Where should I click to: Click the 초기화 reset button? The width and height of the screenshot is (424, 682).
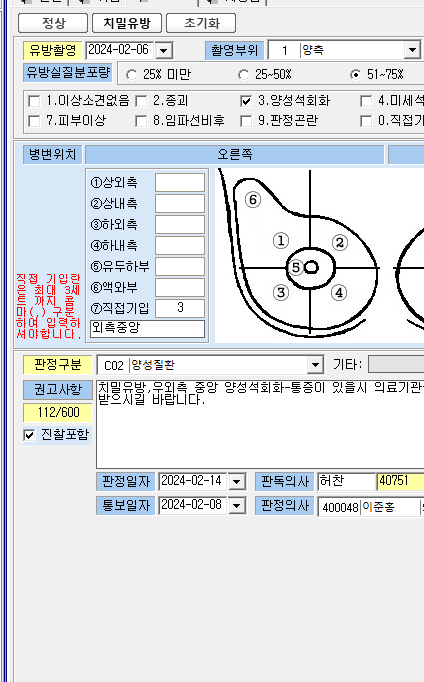pos(201,23)
